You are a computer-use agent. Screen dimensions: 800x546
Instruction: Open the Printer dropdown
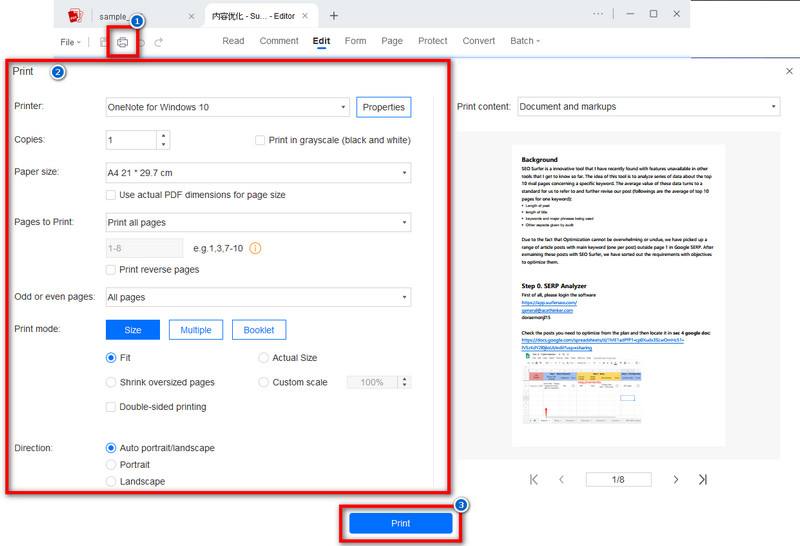228,107
